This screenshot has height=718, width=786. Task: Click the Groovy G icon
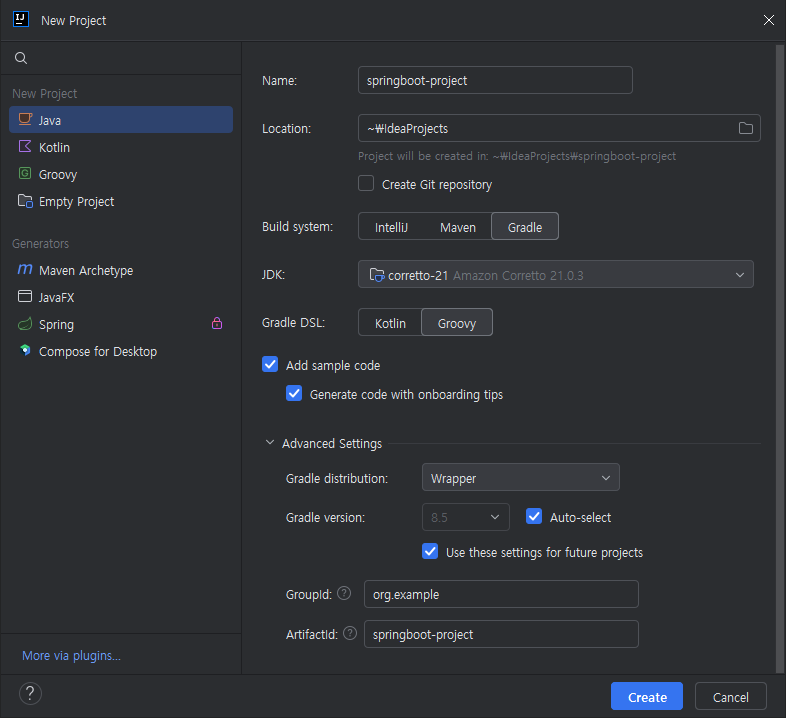pyautogui.click(x=25, y=173)
